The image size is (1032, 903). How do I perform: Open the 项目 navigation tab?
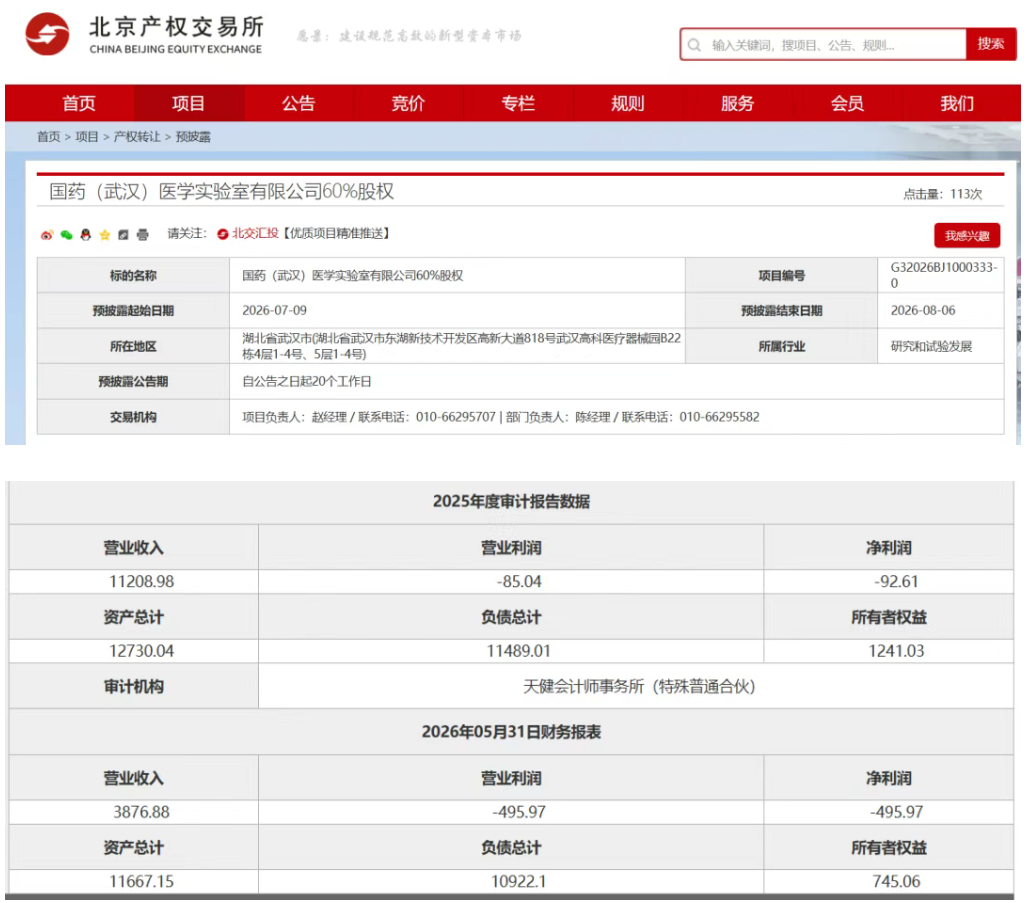[188, 103]
